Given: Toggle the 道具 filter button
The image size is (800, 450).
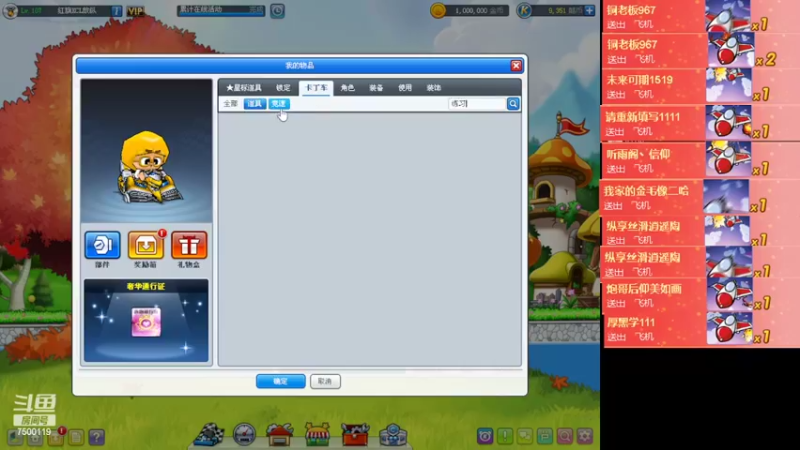Looking at the screenshot, I should [x=255, y=104].
